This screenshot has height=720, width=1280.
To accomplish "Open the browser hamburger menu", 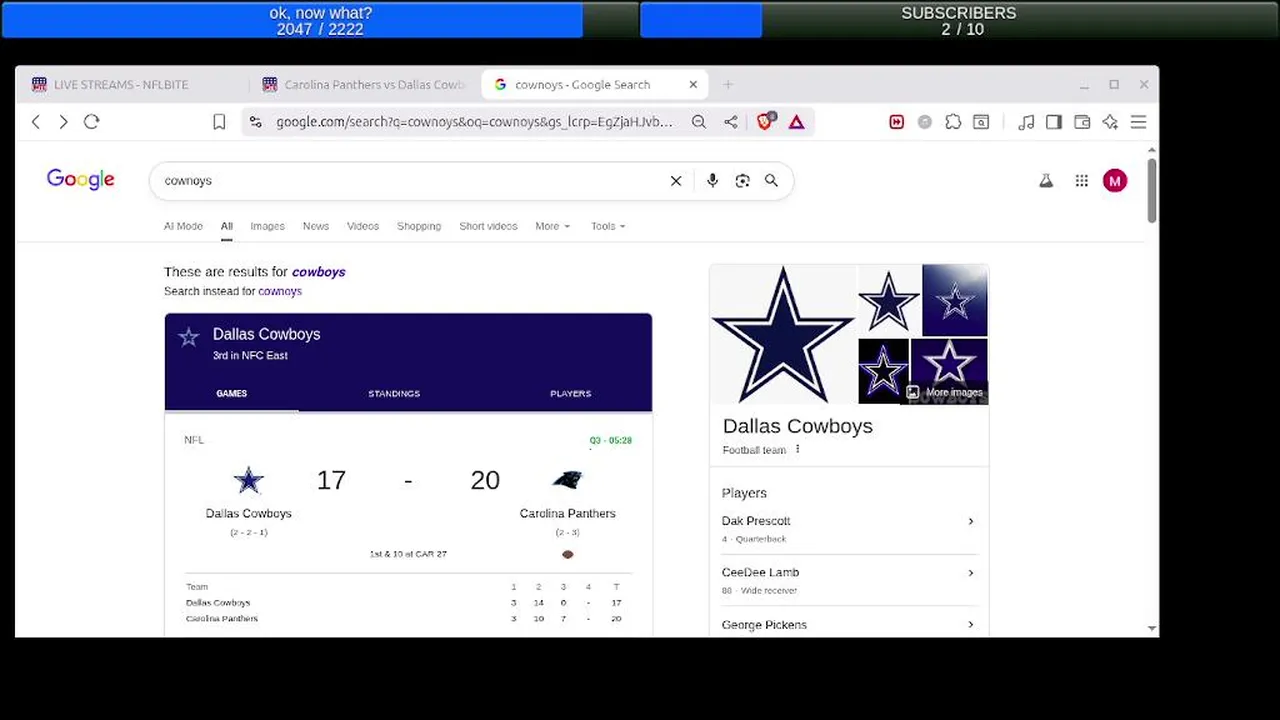I will (1138, 122).
